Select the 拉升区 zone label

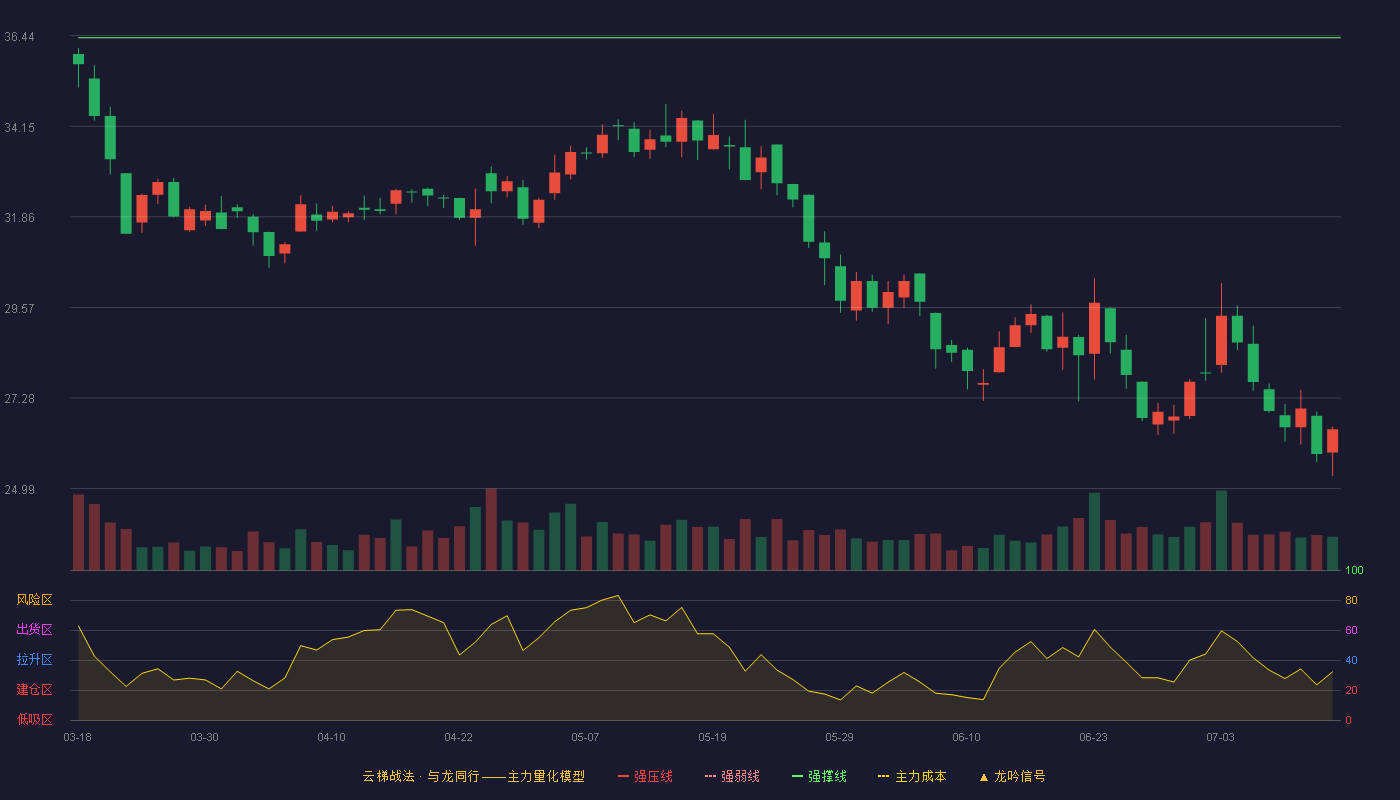[34, 660]
